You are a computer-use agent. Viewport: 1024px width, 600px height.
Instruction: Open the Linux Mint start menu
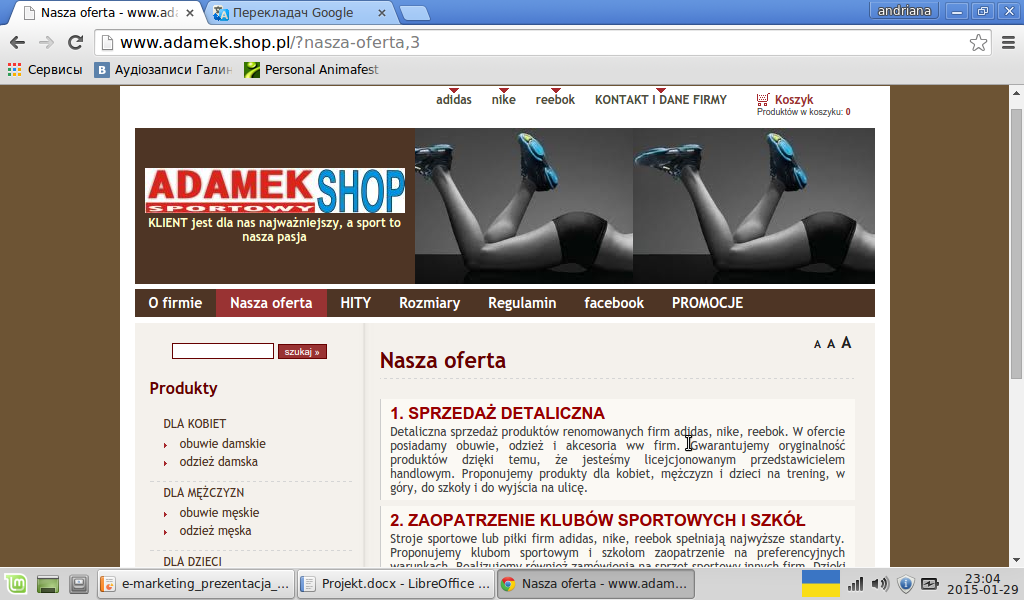16,584
